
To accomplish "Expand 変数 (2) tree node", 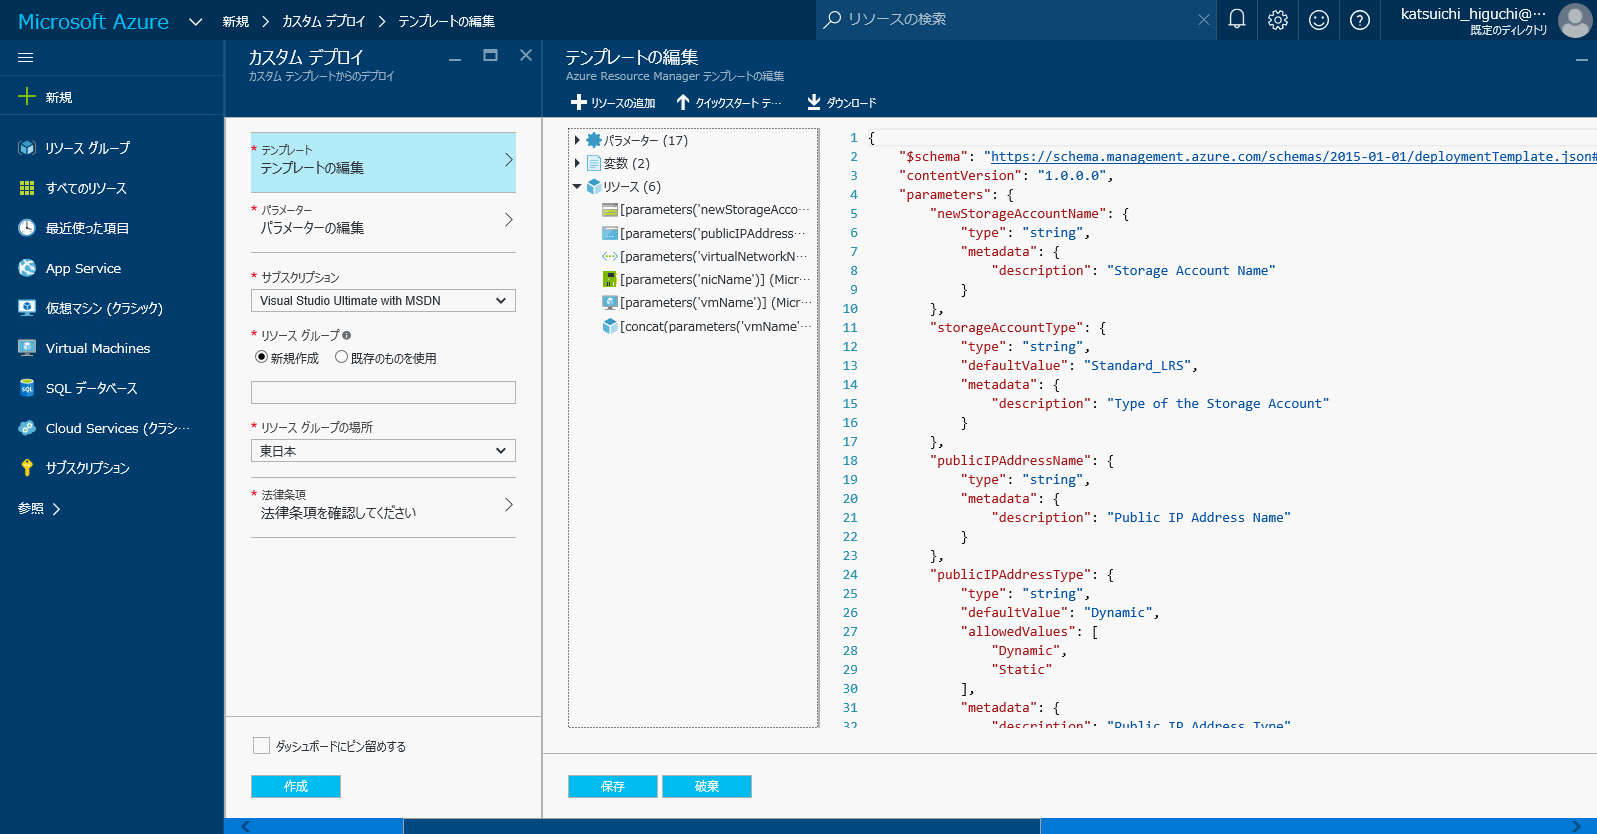I will coord(577,163).
